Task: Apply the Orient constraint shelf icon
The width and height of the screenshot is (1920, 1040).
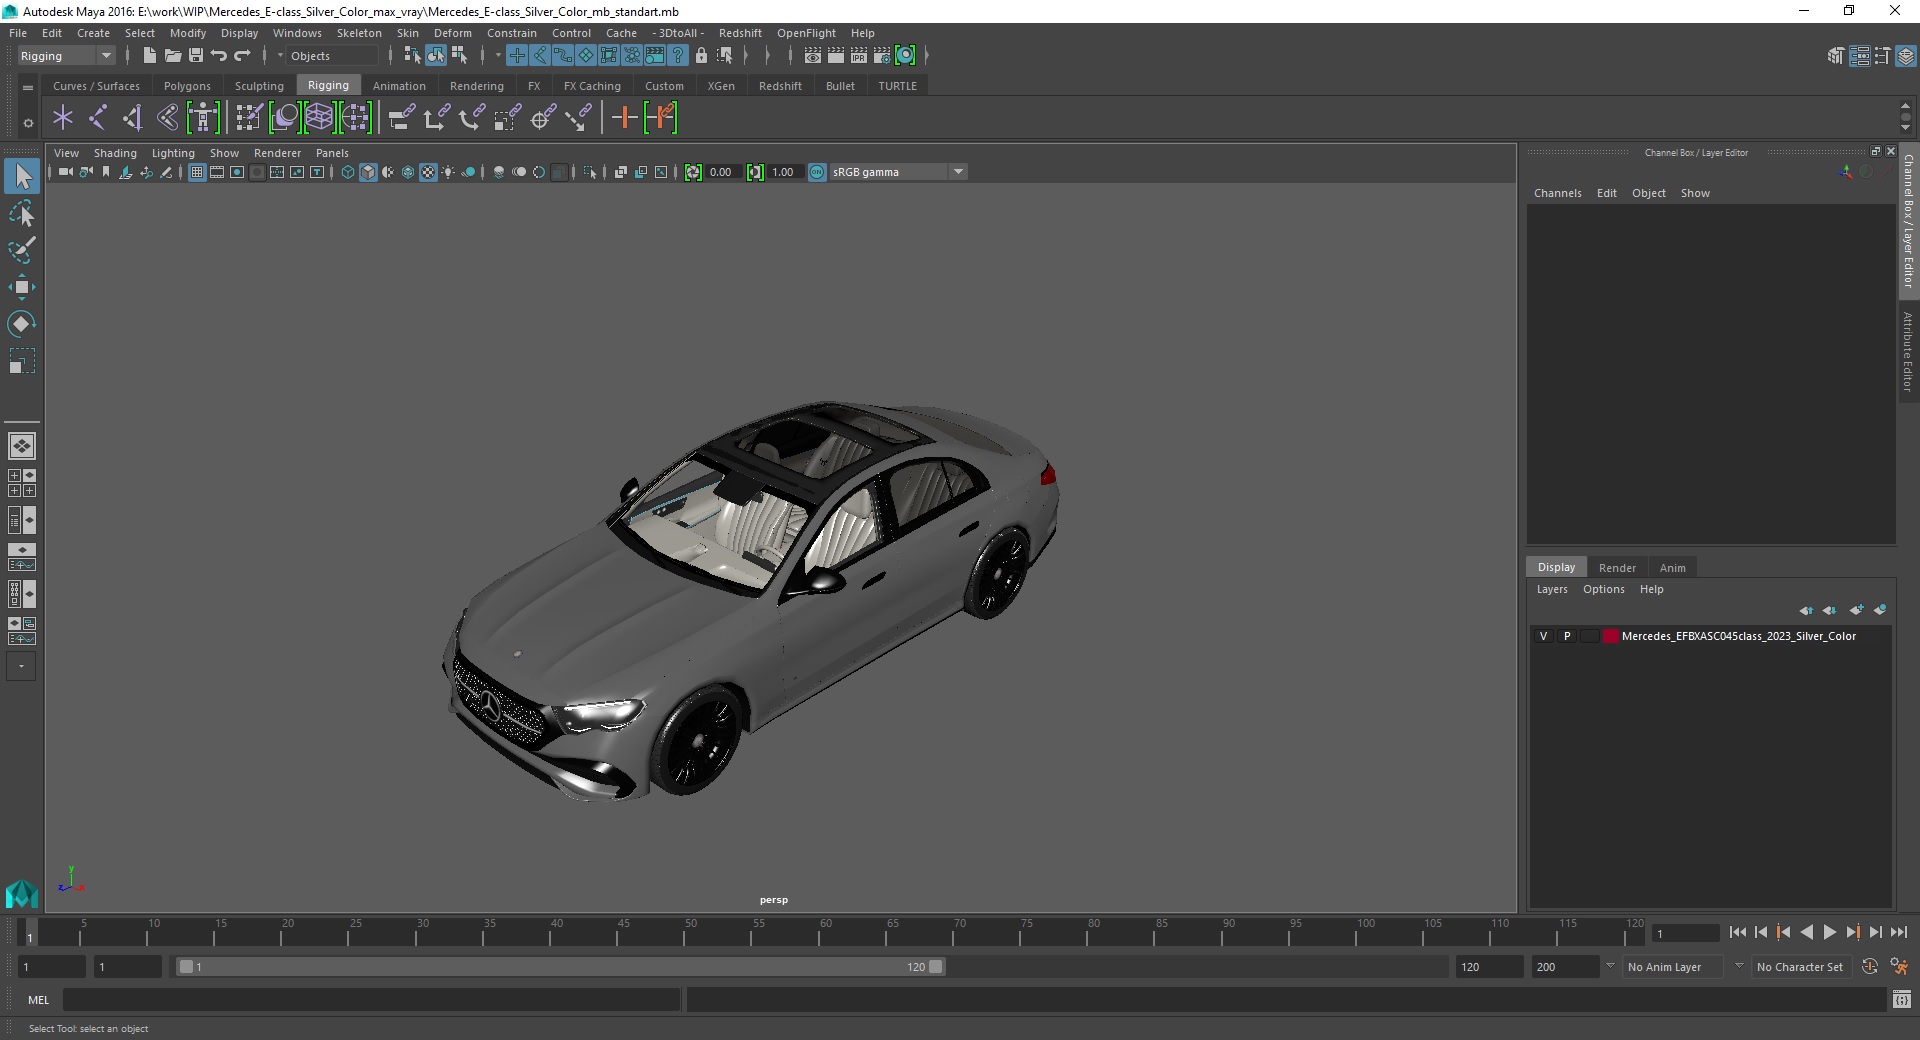Action: [x=472, y=118]
